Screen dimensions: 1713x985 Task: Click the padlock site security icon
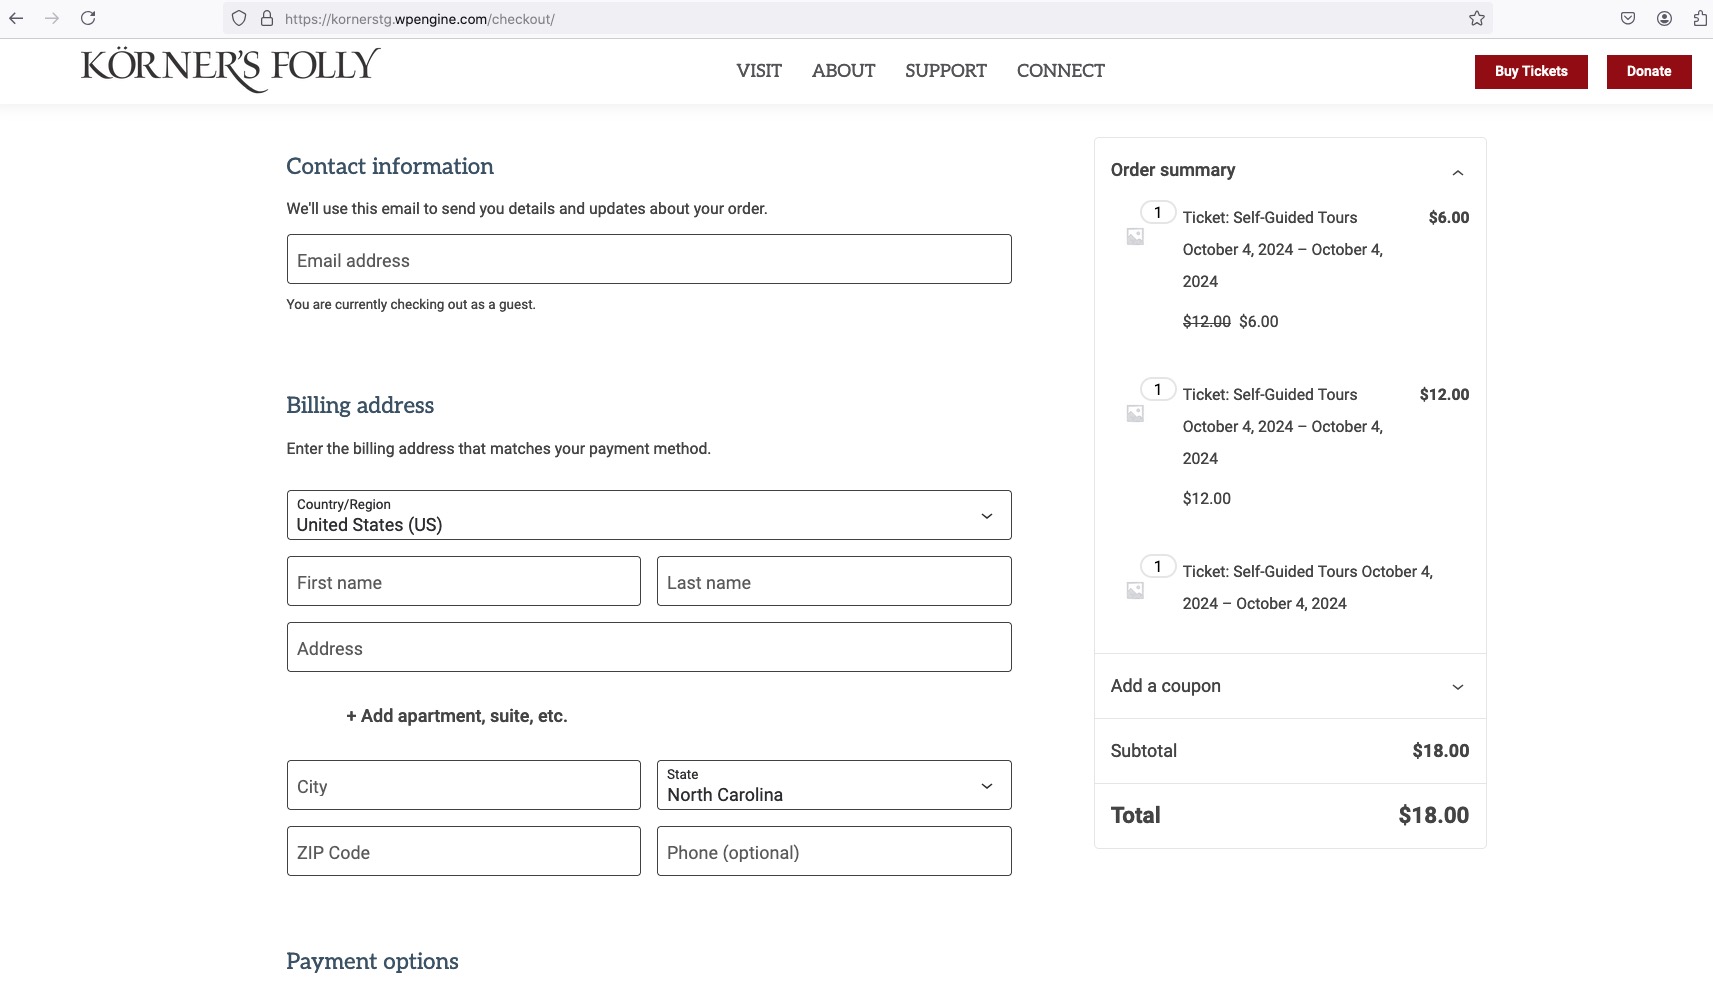[266, 18]
